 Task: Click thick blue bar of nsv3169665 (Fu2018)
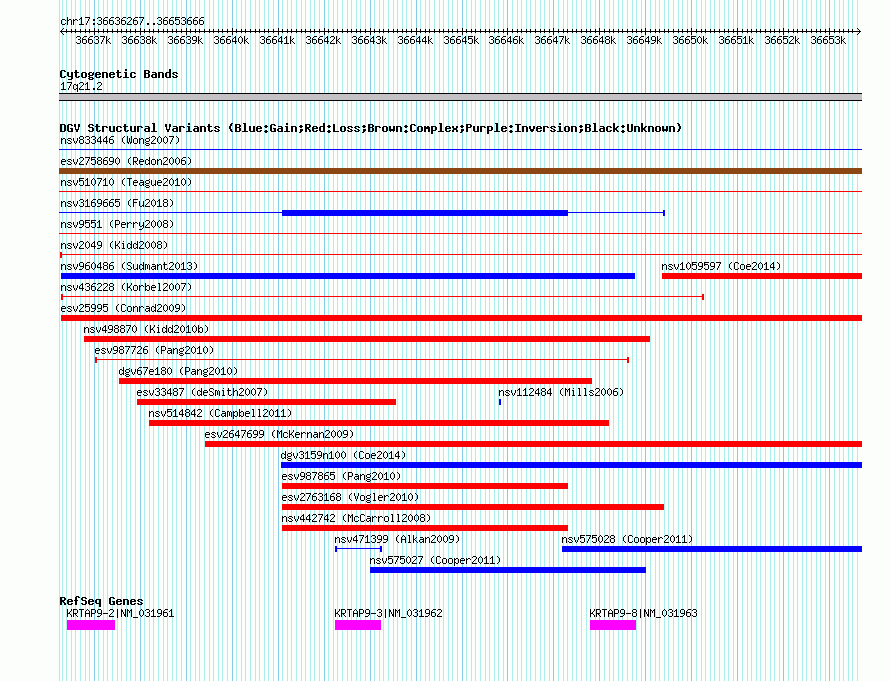(x=425, y=213)
